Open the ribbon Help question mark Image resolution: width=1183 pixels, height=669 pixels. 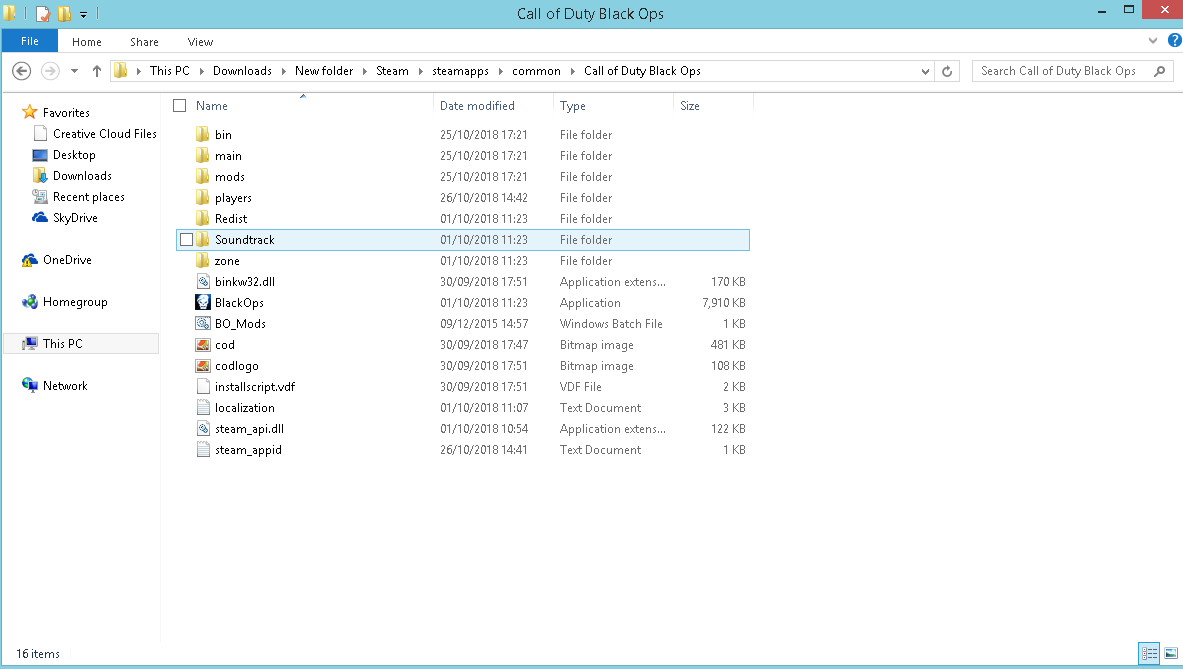[1174, 41]
